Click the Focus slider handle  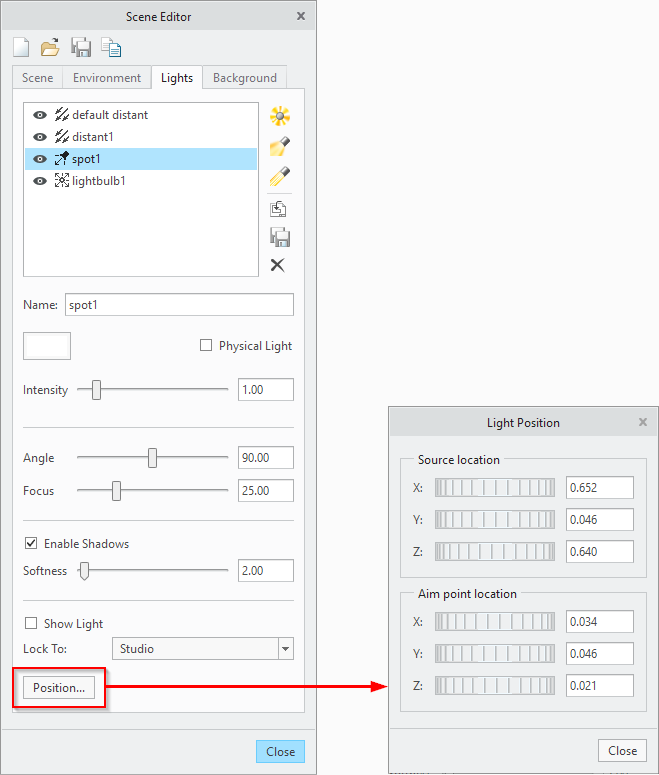point(116,491)
